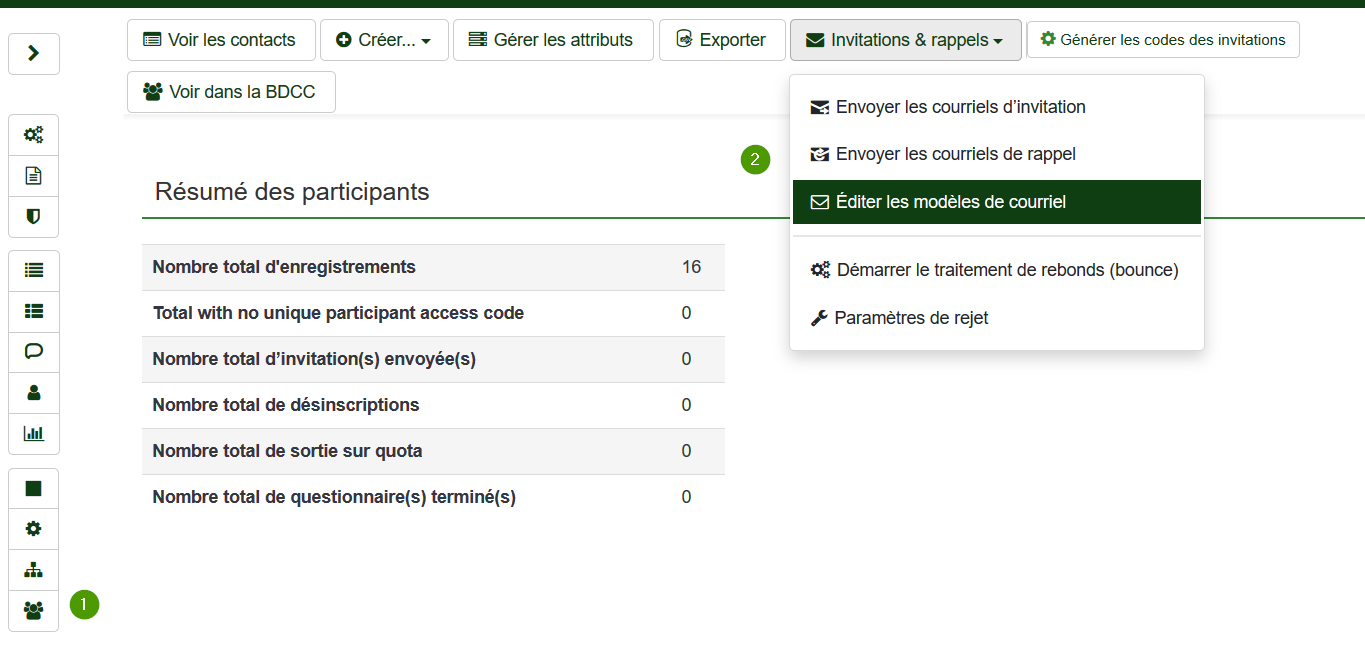Image resolution: width=1365 pixels, height=649 pixels.
Task: Collapse the Invitations & rappels dropdown
Action: 906,40
